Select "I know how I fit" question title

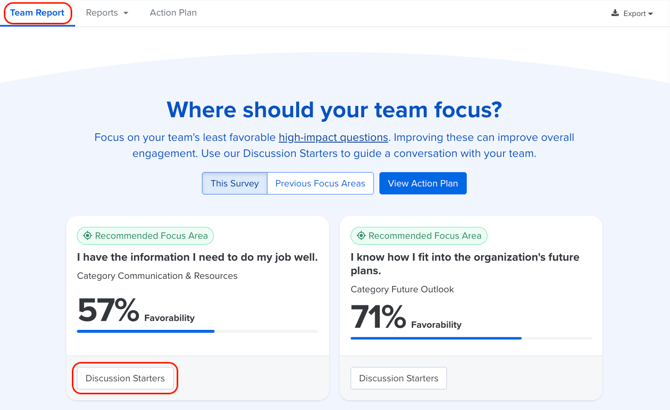(465, 263)
